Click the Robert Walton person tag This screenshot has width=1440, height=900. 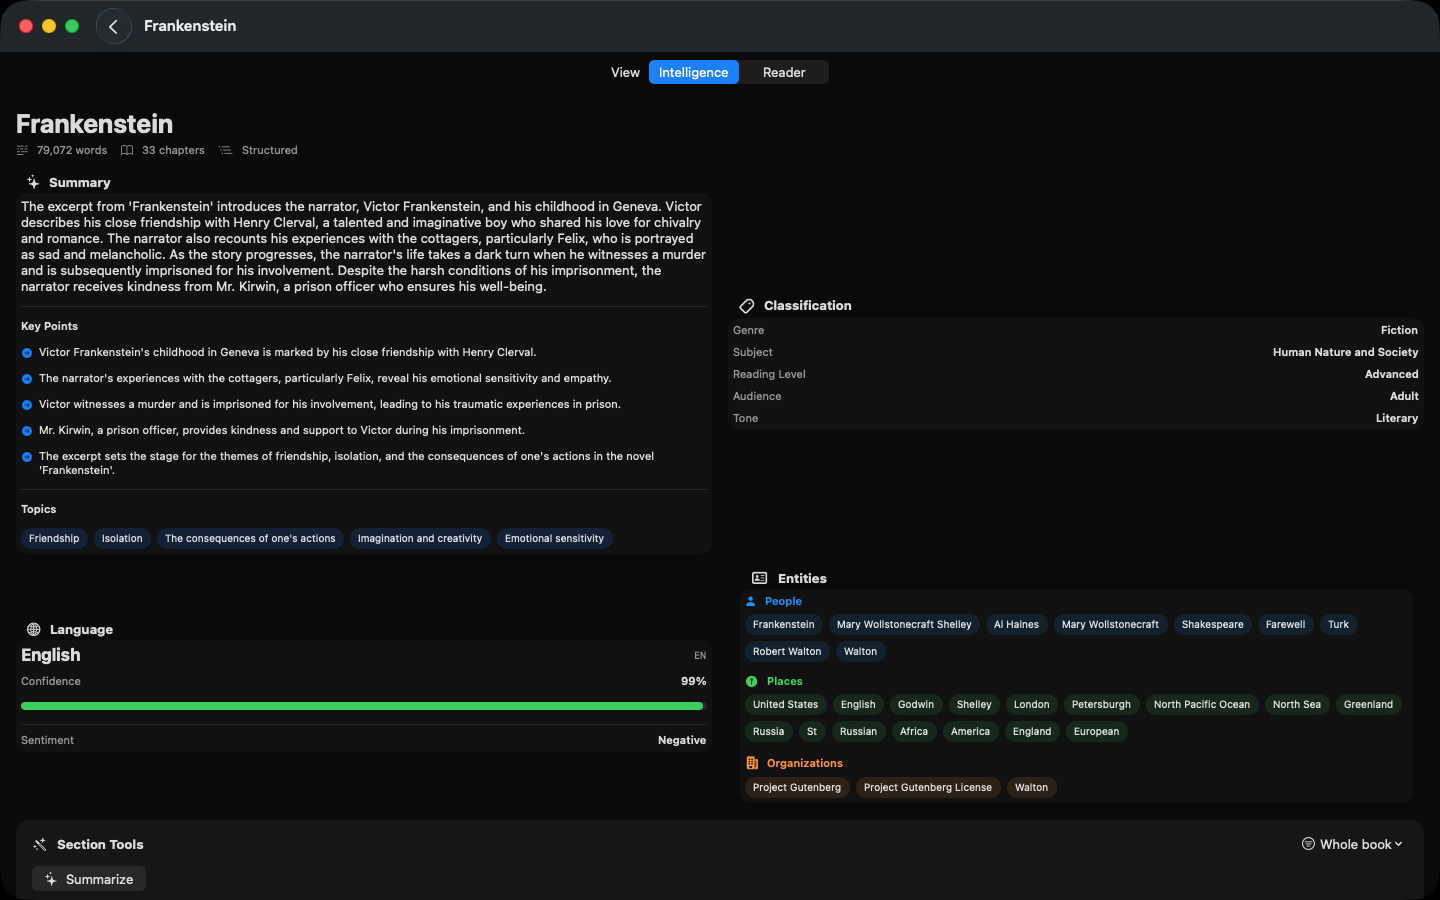tap(787, 651)
